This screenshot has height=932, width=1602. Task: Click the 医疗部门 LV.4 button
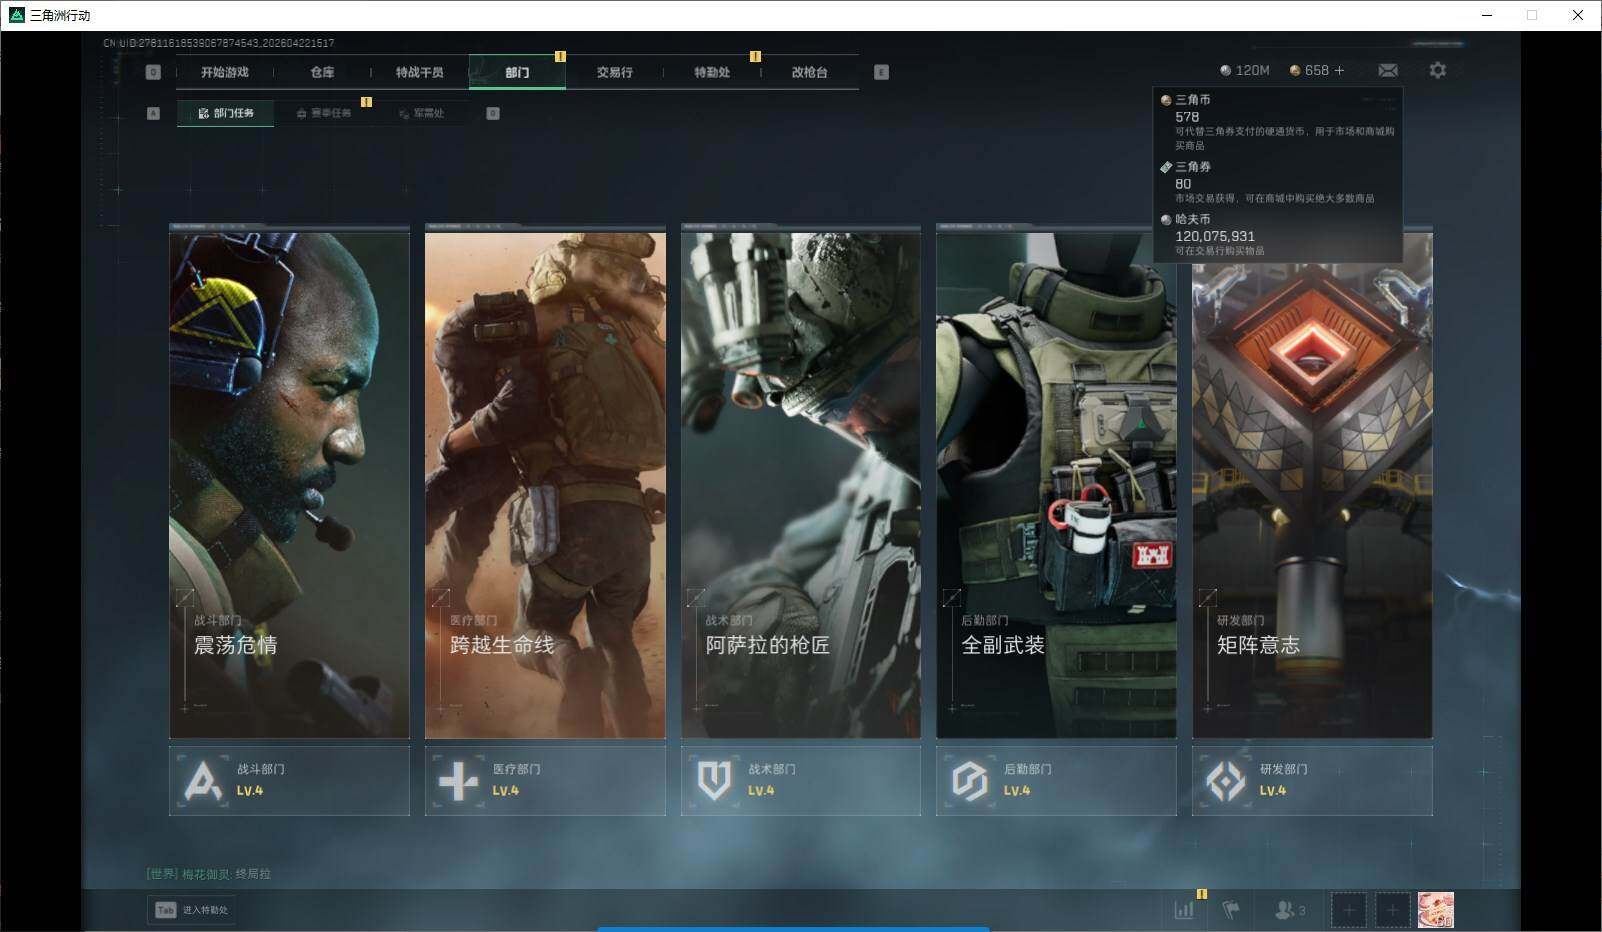click(x=545, y=780)
